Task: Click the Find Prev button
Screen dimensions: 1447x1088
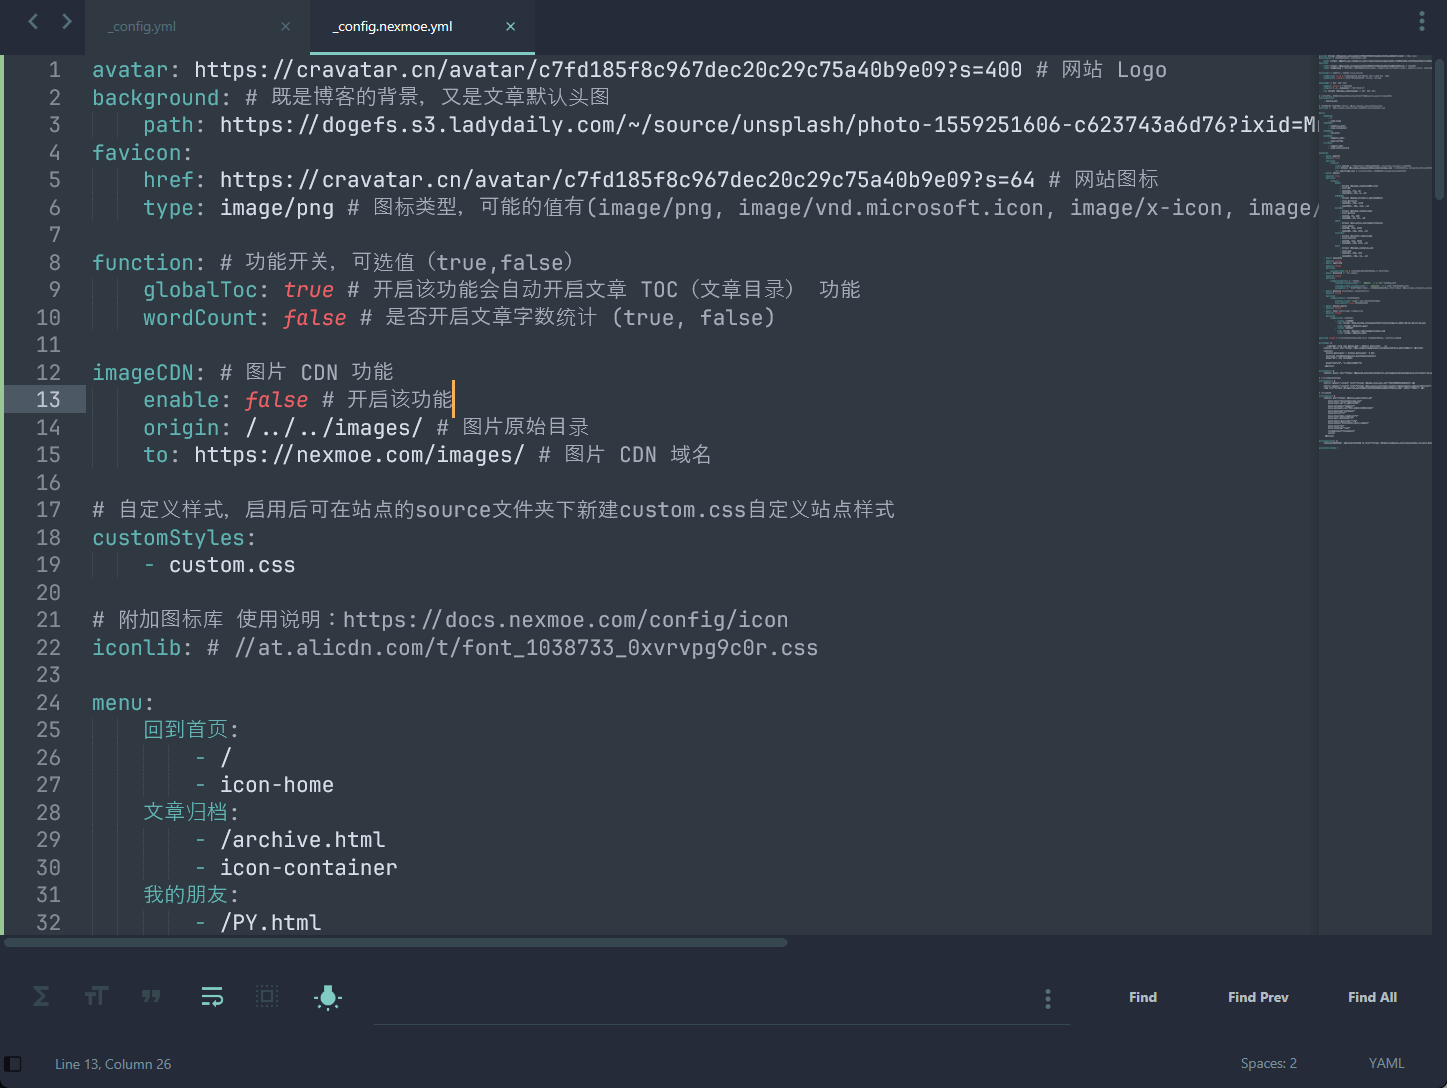Action: 1258,997
